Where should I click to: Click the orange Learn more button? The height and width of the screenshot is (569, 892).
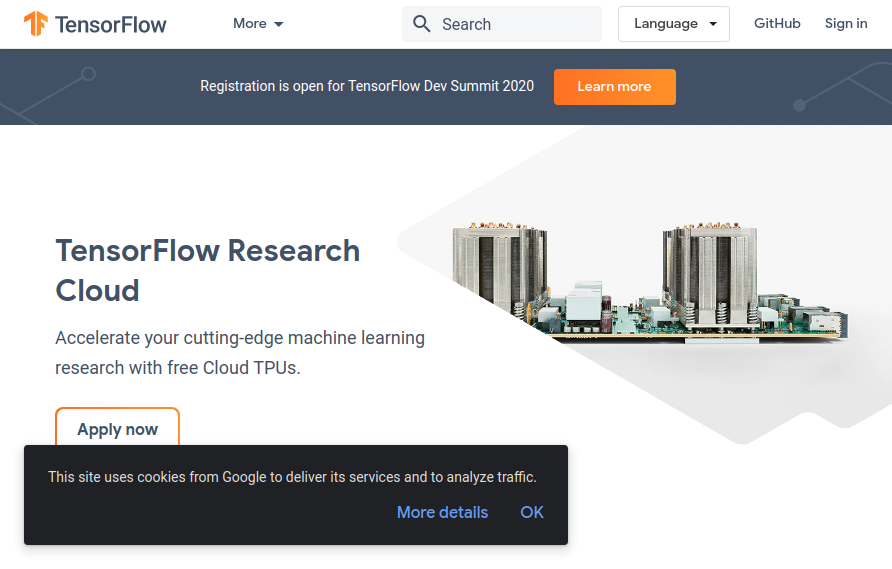(x=614, y=86)
